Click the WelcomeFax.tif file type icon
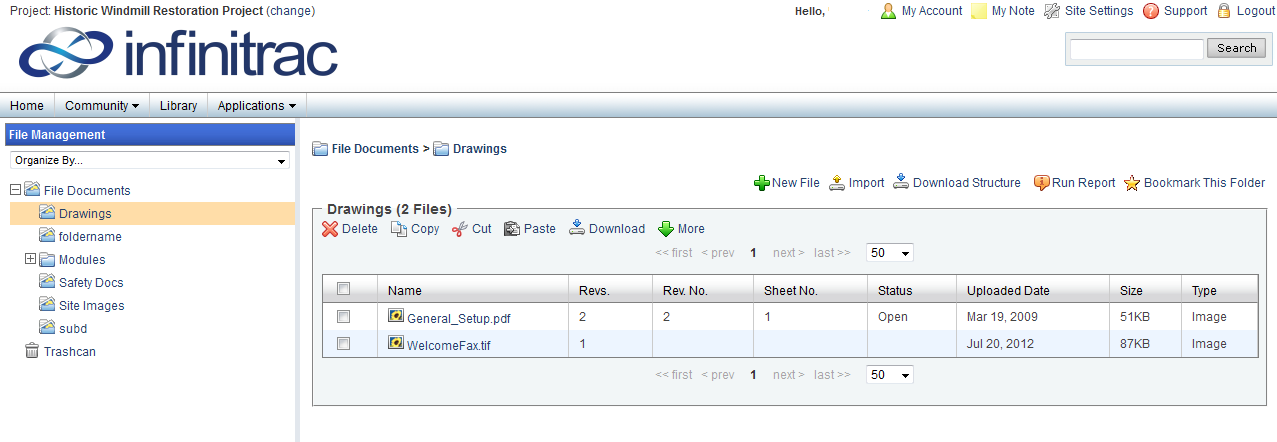 [396, 343]
